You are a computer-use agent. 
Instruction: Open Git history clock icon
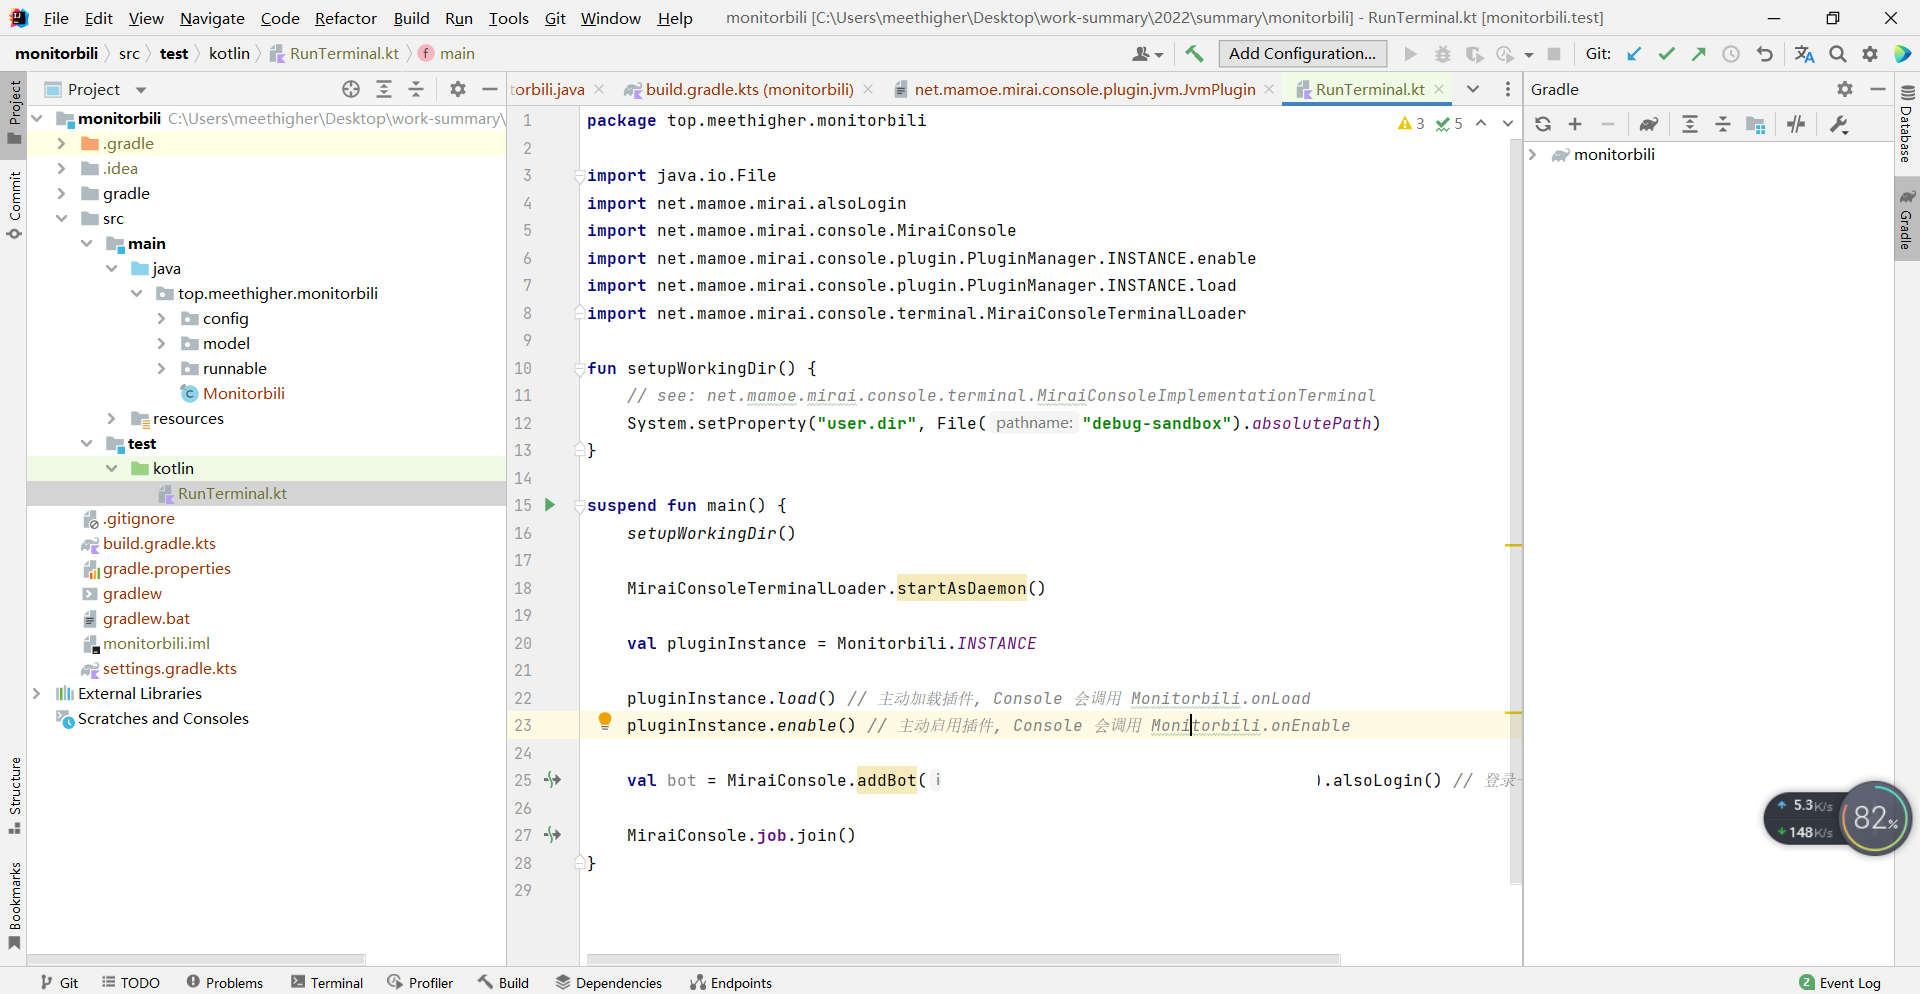click(x=1731, y=54)
